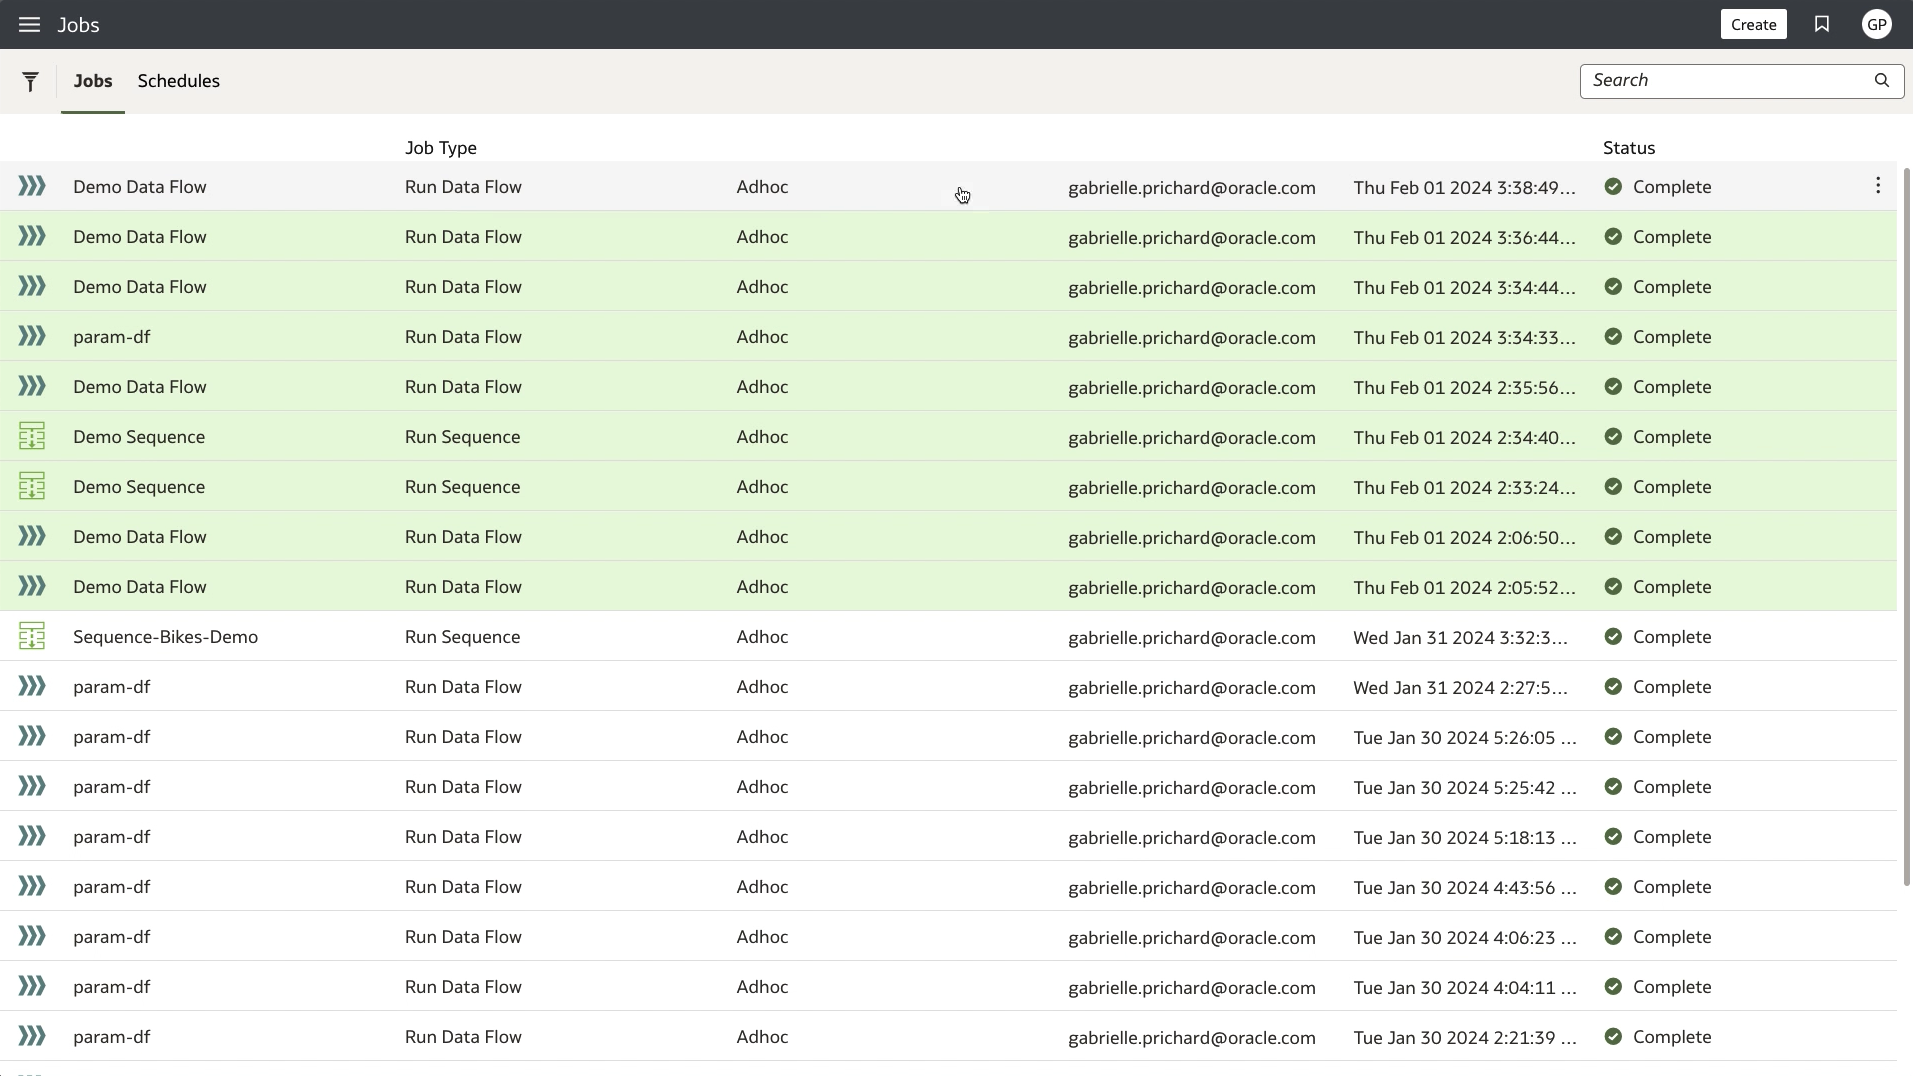
Task: Click the Job Type column header
Action: click(x=442, y=147)
